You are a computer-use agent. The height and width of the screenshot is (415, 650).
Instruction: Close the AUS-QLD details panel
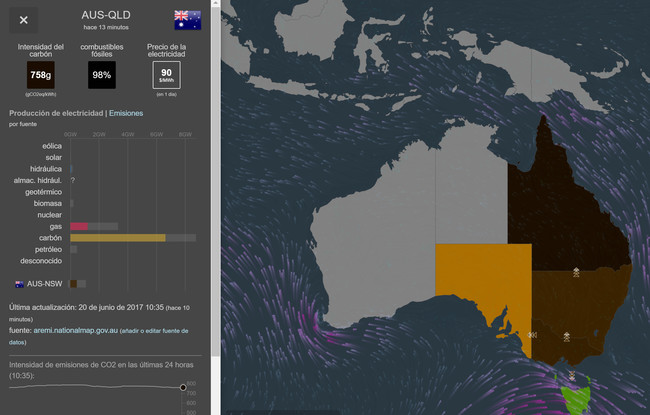(x=24, y=20)
